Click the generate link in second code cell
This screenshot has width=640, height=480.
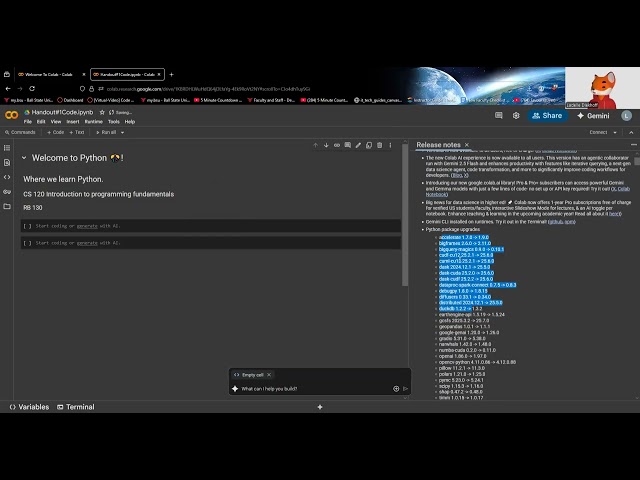87,243
